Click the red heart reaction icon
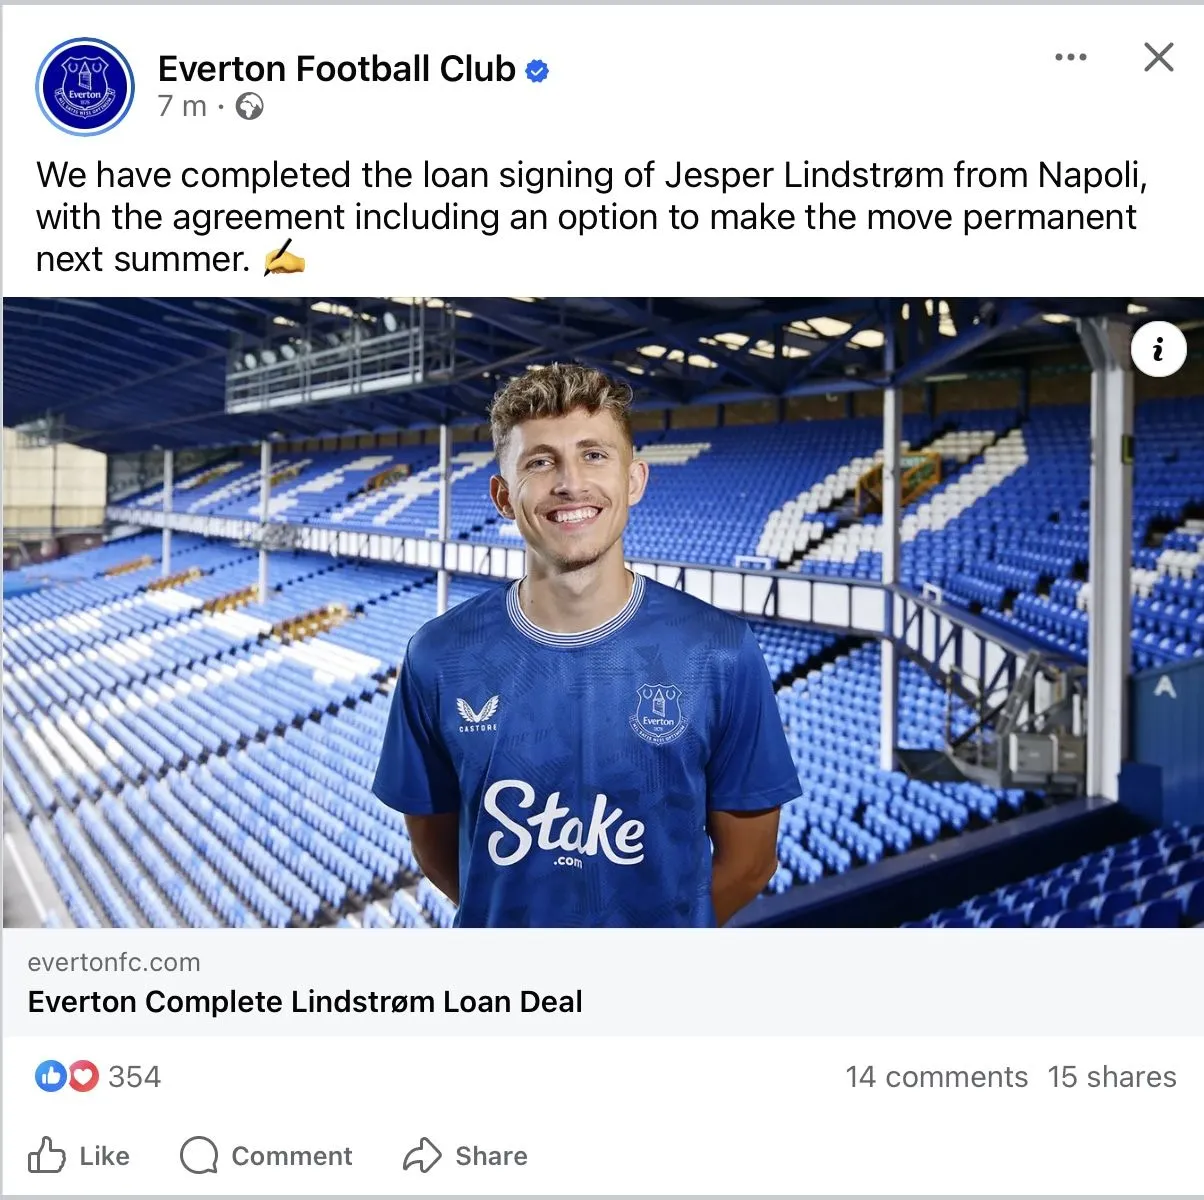Image resolution: width=1204 pixels, height=1200 pixels. point(83,1076)
